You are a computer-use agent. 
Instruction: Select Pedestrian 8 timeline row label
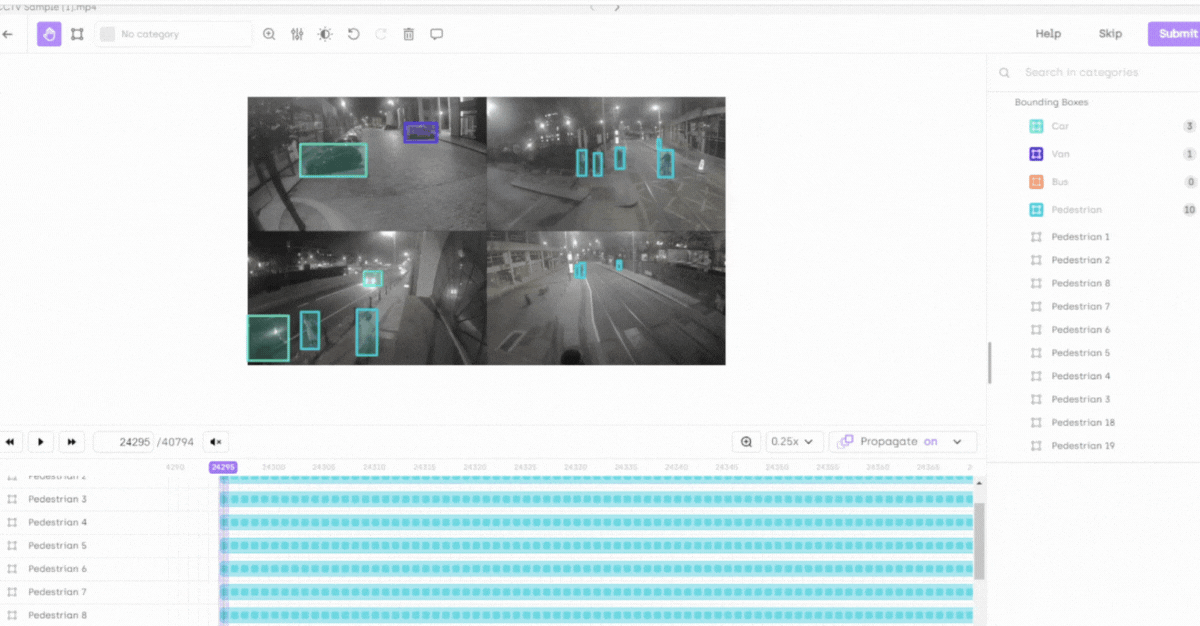57,615
